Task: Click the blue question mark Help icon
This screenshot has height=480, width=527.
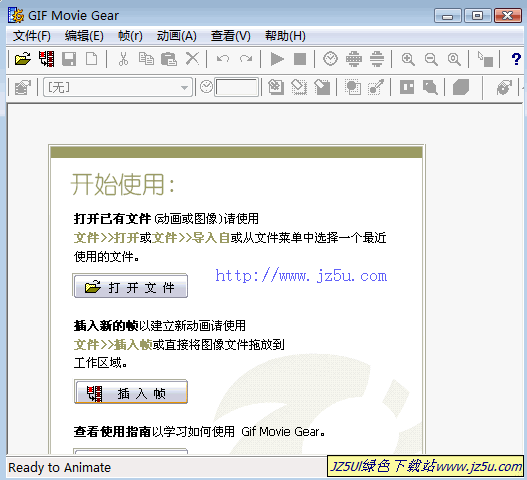Action: coord(516,59)
